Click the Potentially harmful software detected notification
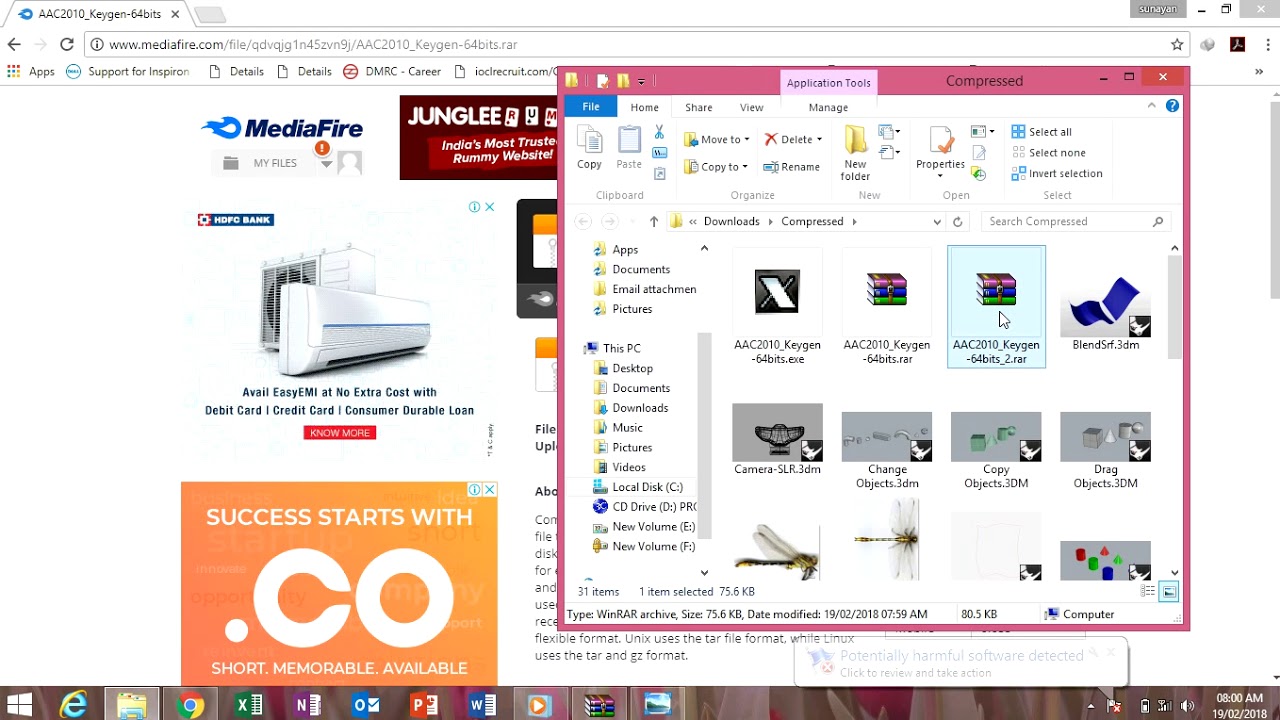 (961, 663)
